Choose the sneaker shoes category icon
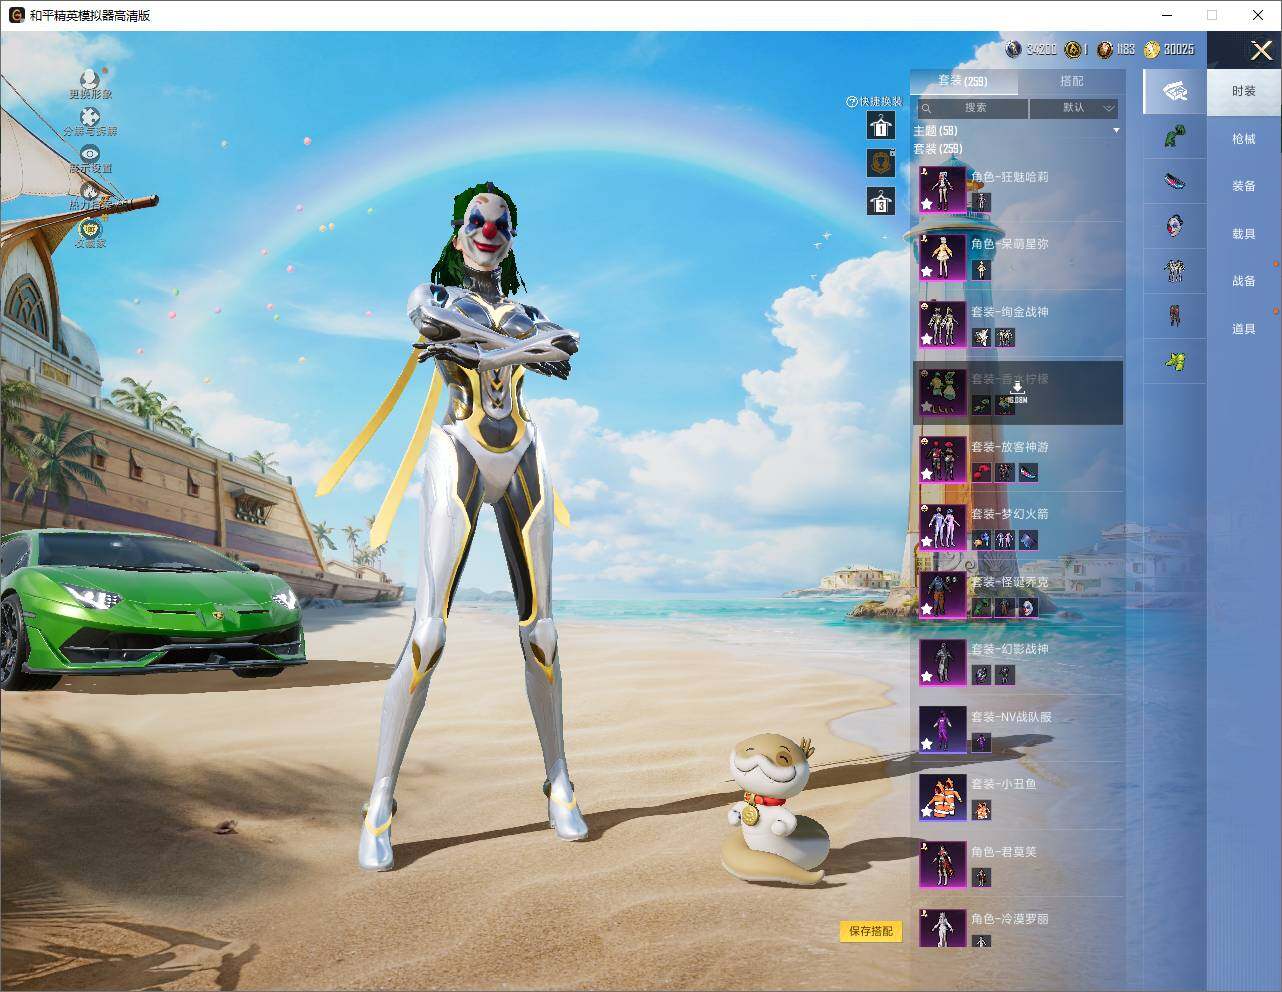The width and height of the screenshot is (1282, 992). (x=1175, y=182)
